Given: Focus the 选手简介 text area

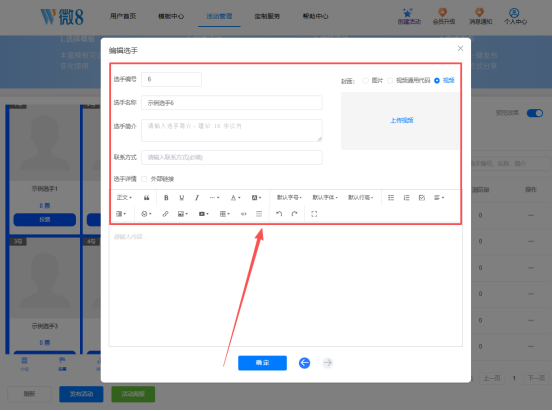Looking at the screenshot, I should click(x=232, y=130).
